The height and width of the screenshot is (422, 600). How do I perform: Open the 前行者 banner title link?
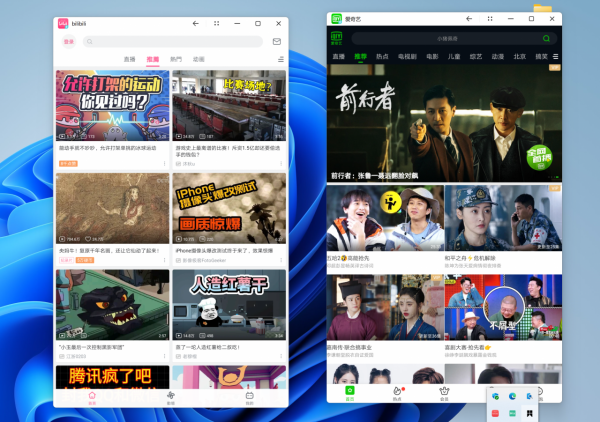384,176
